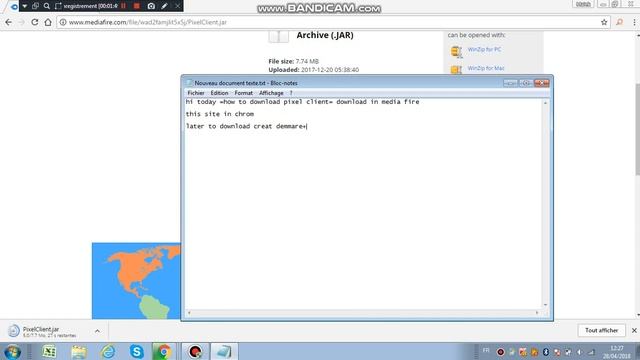The width and height of the screenshot is (640, 360).
Task: Take a screenshot with Bandicam's camera icon
Action: coord(151,6)
